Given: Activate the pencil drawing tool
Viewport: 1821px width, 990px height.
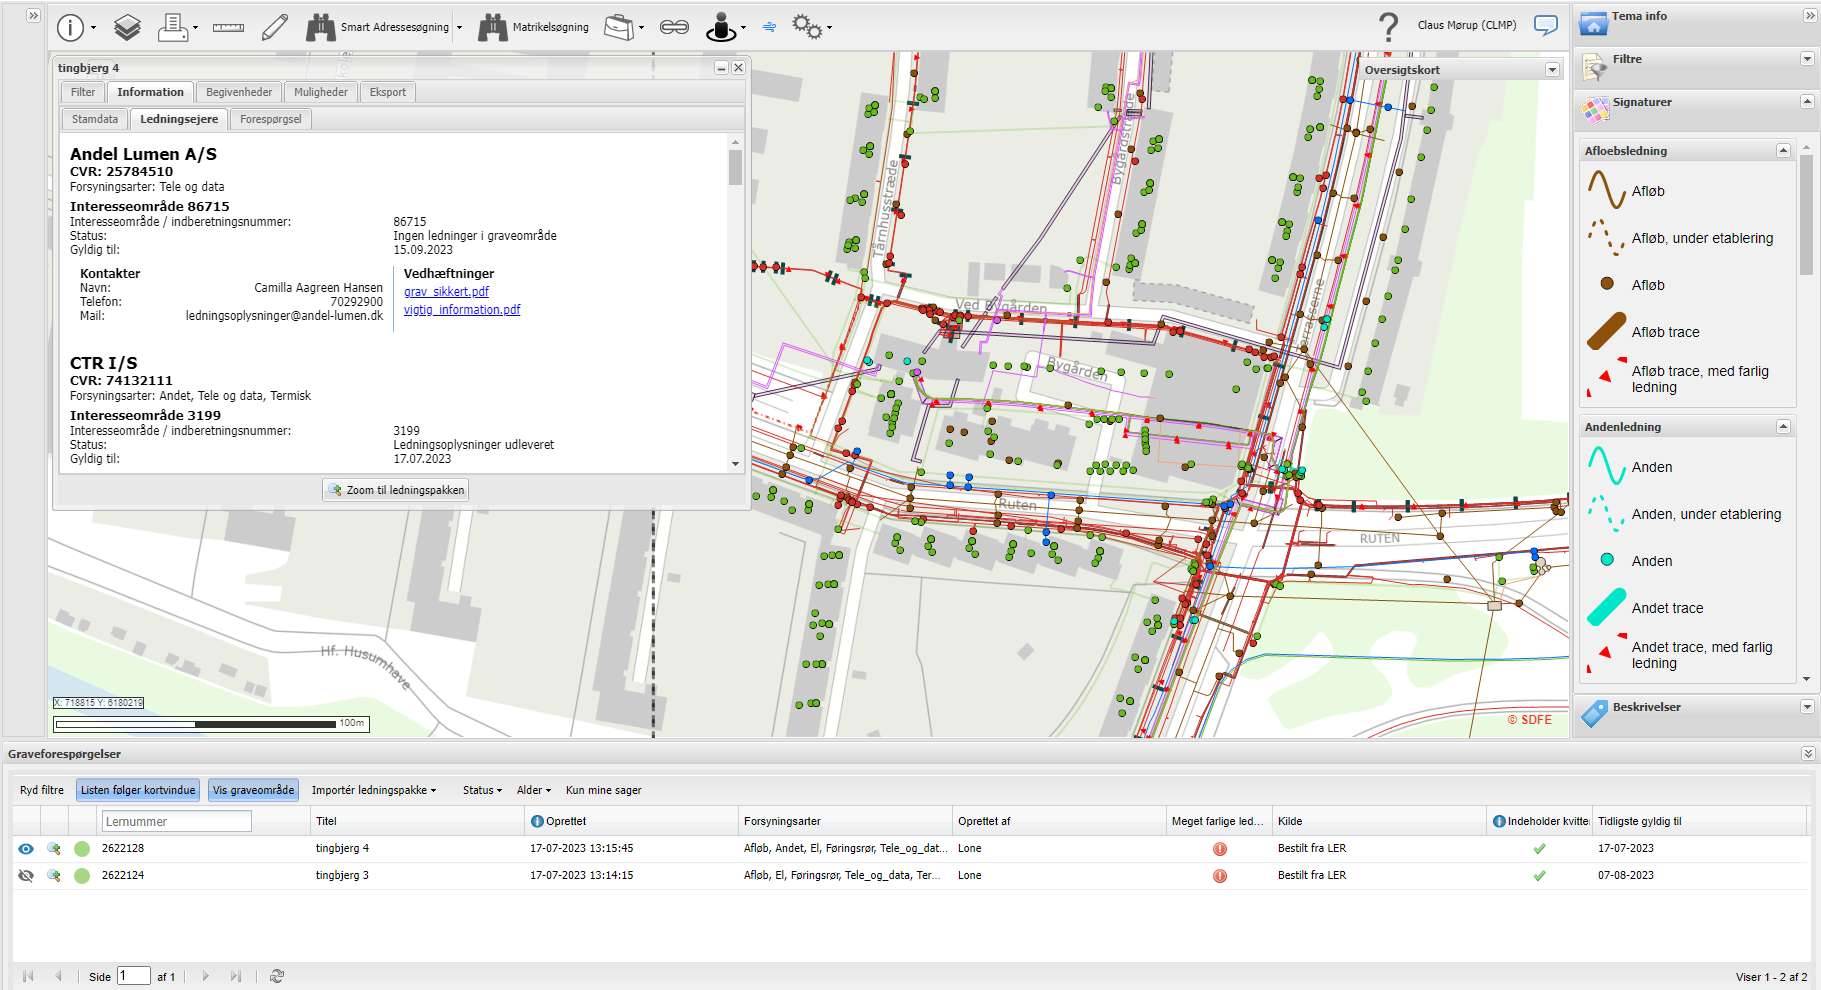Looking at the screenshot, I should (x=275, y=27).
